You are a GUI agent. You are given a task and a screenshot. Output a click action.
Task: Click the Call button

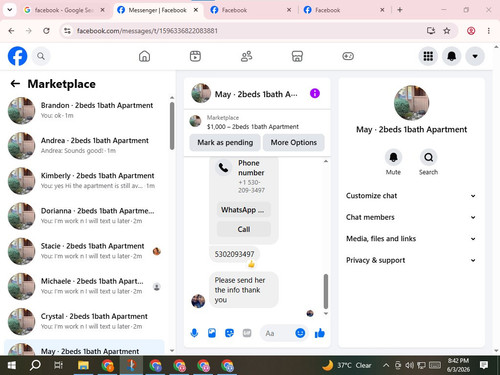coord(244,229)
